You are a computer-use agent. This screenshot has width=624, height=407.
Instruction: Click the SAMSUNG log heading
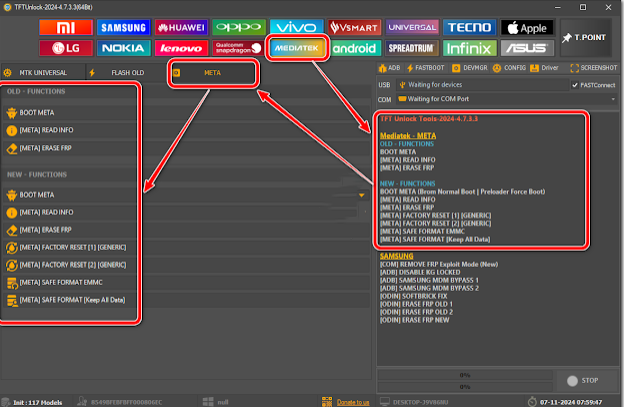pos(396,256)
